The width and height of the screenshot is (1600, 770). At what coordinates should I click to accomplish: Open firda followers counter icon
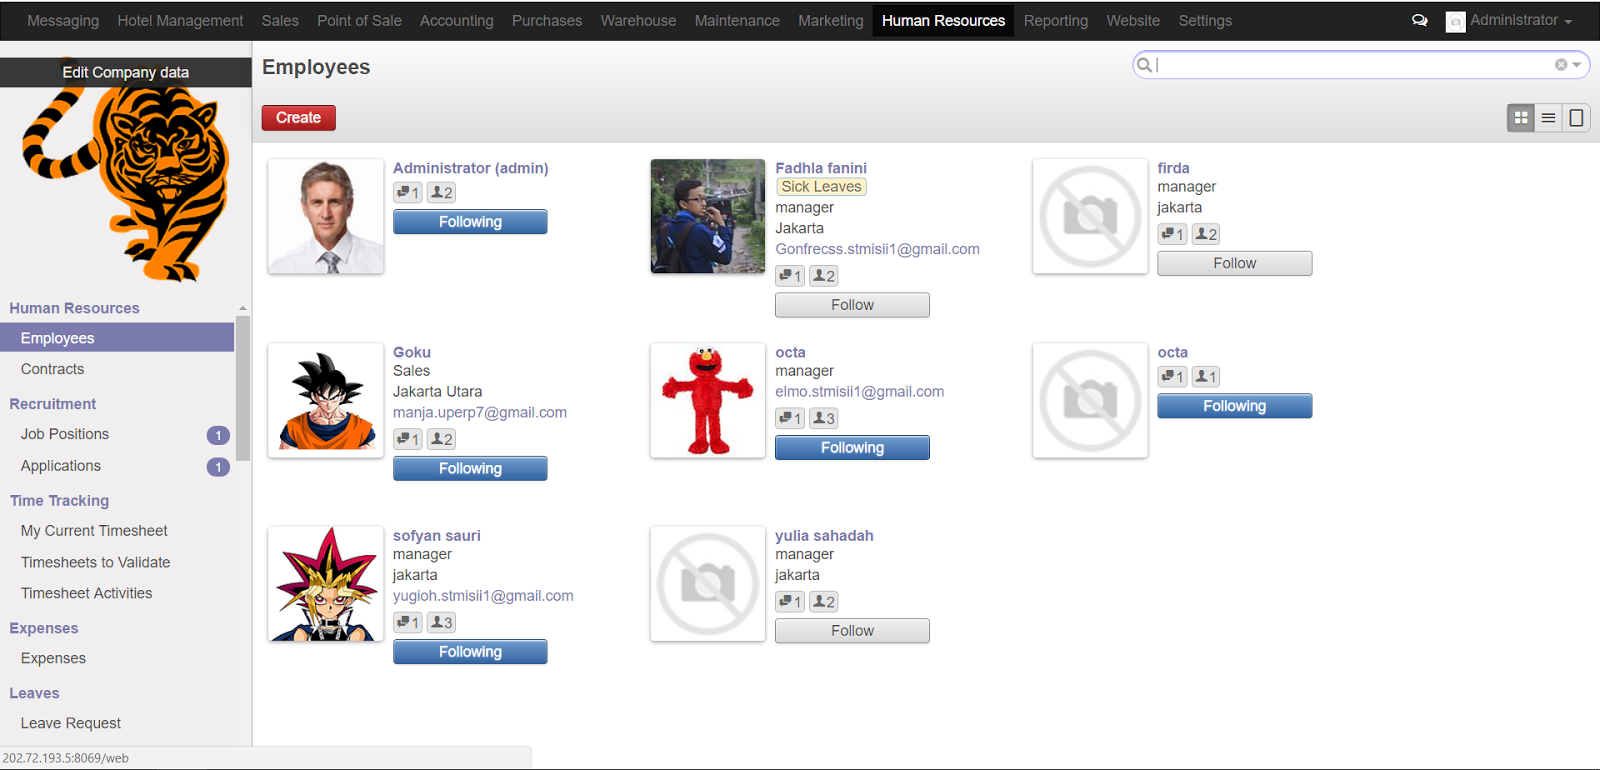pos(1206,234)
